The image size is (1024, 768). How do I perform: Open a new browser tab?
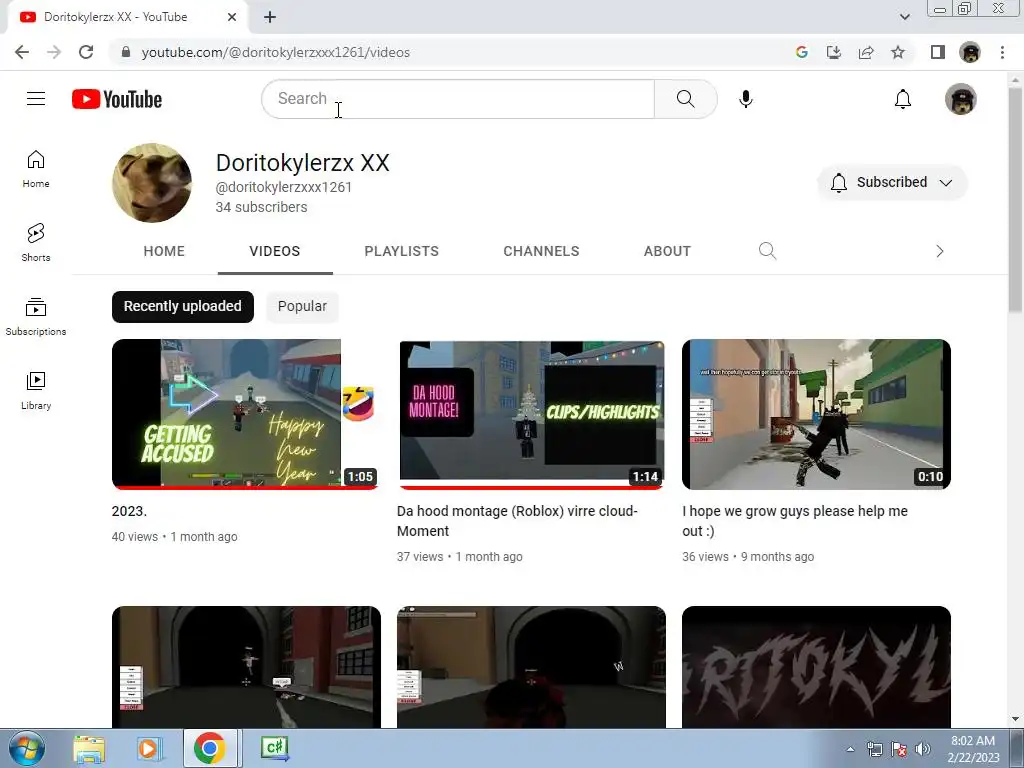coord(270,17)
